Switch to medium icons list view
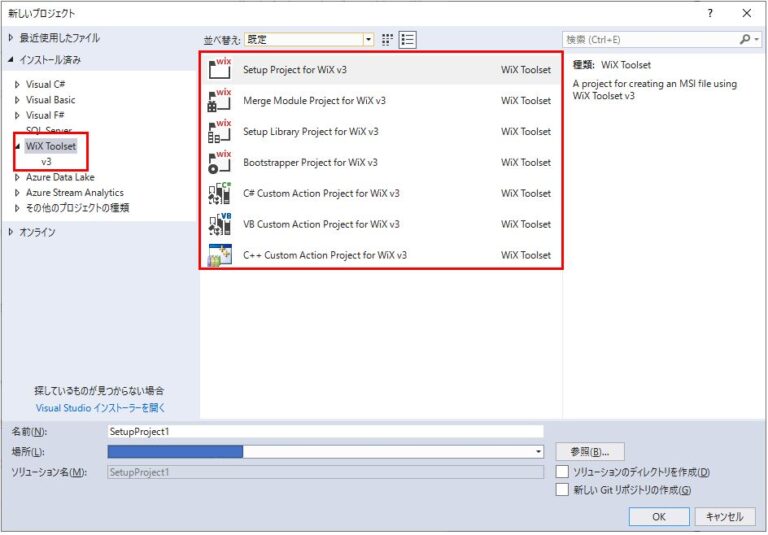Image resolution: width=768 pixels, height=535 pixels. (408, 40)
